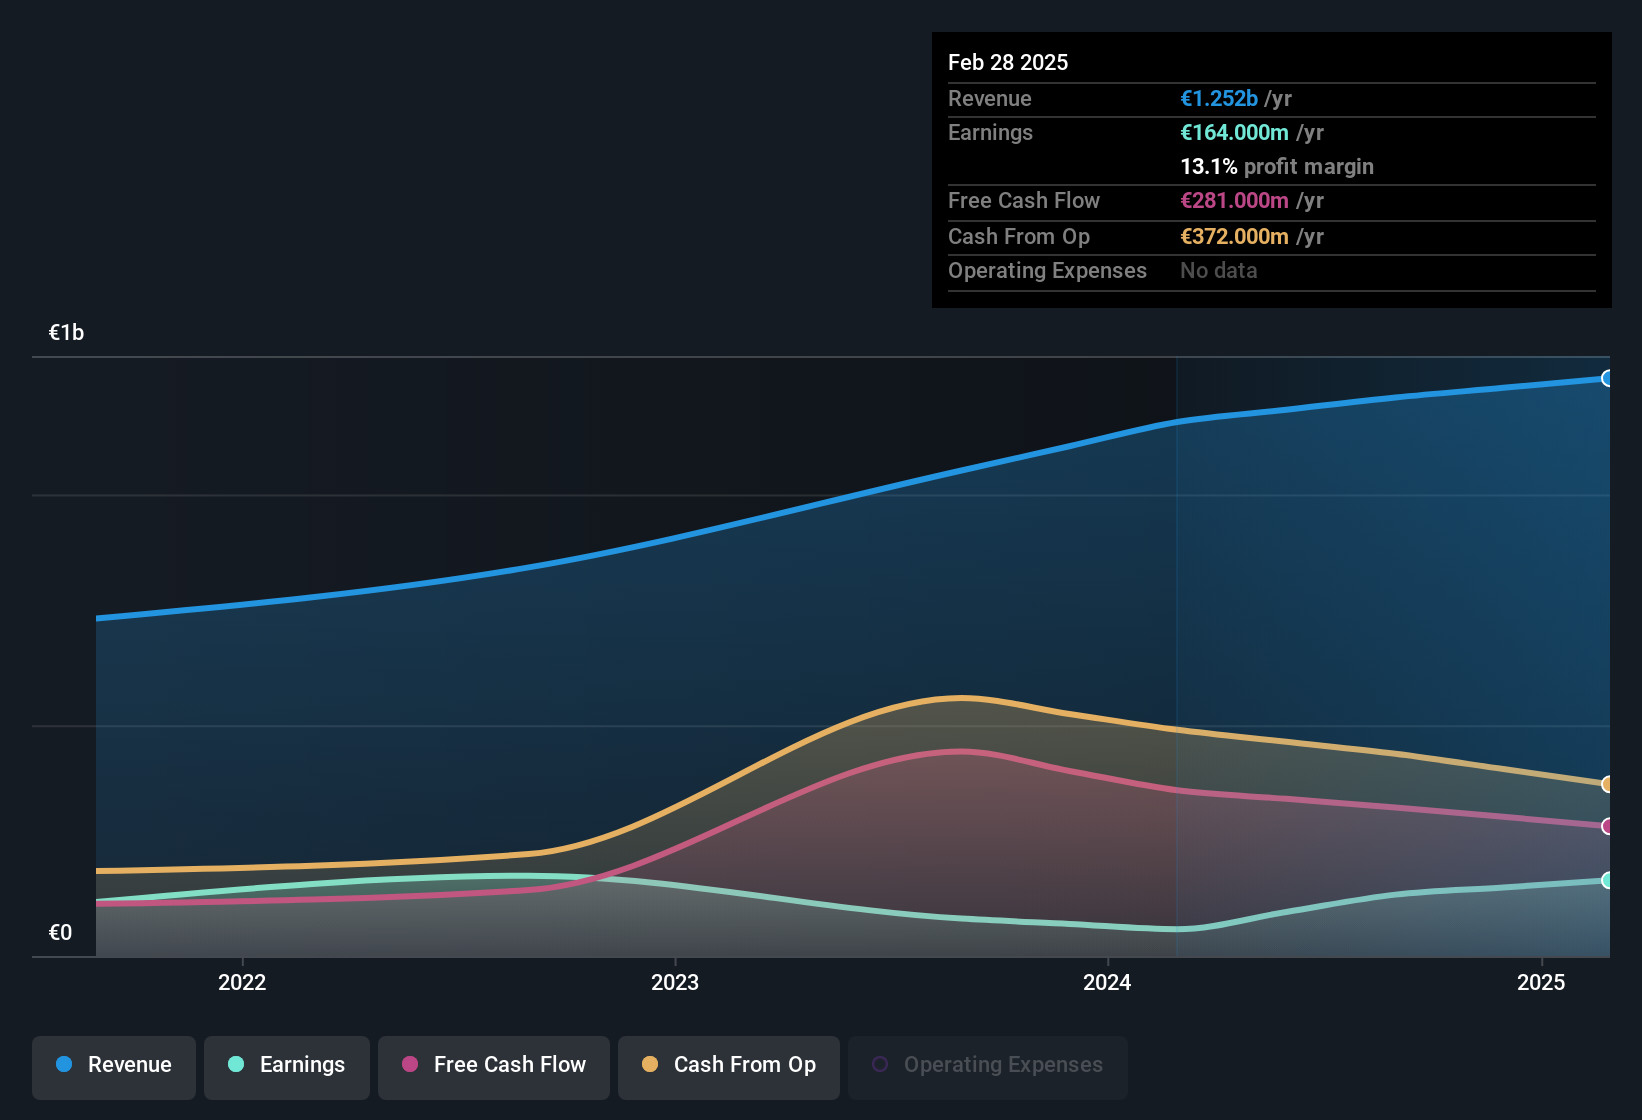The image size is (1642, 1120).
Task: Click the teal Earnings legend dot
Action: 234,1065
